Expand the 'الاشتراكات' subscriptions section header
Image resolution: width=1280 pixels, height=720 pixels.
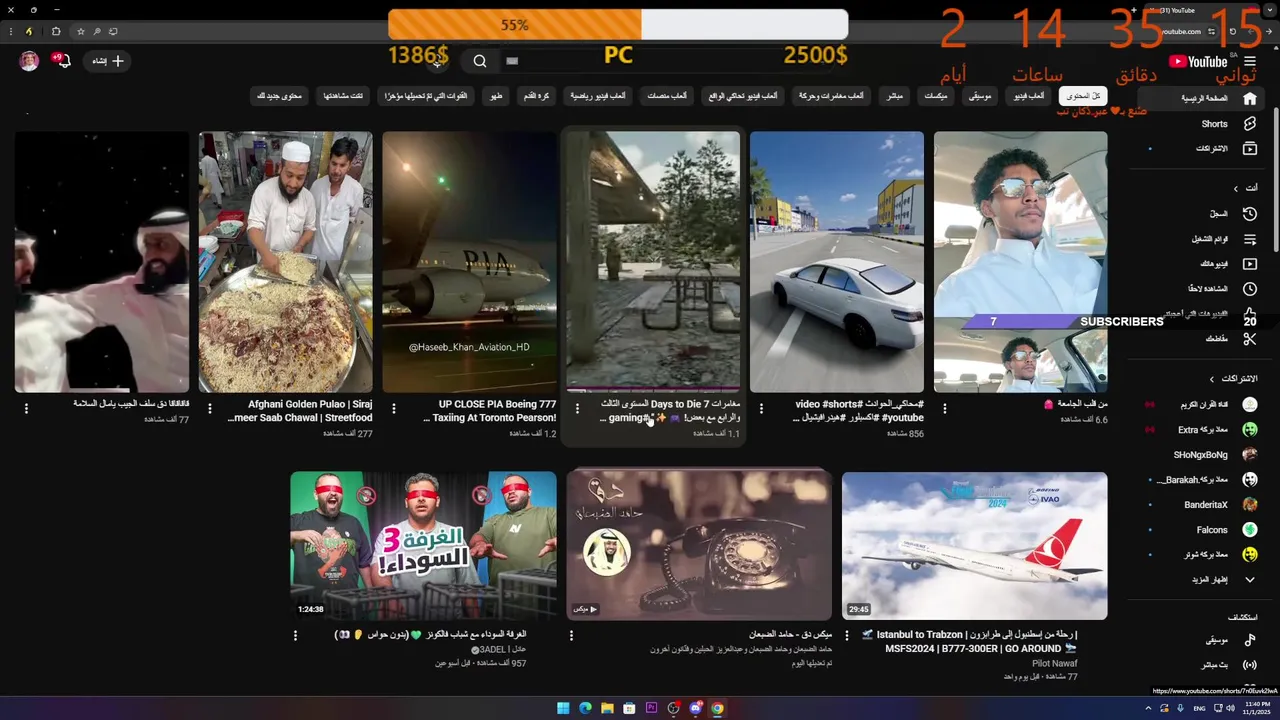tap(1234, 379)
